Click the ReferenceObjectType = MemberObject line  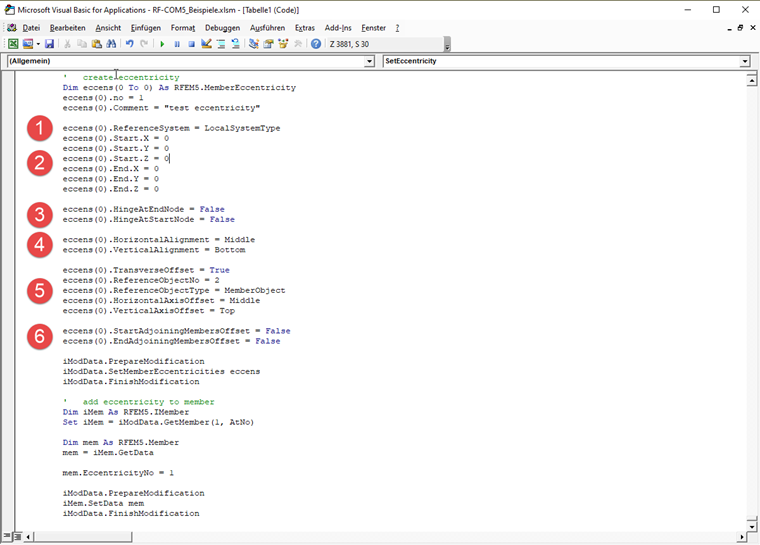(x=174, y=290)
